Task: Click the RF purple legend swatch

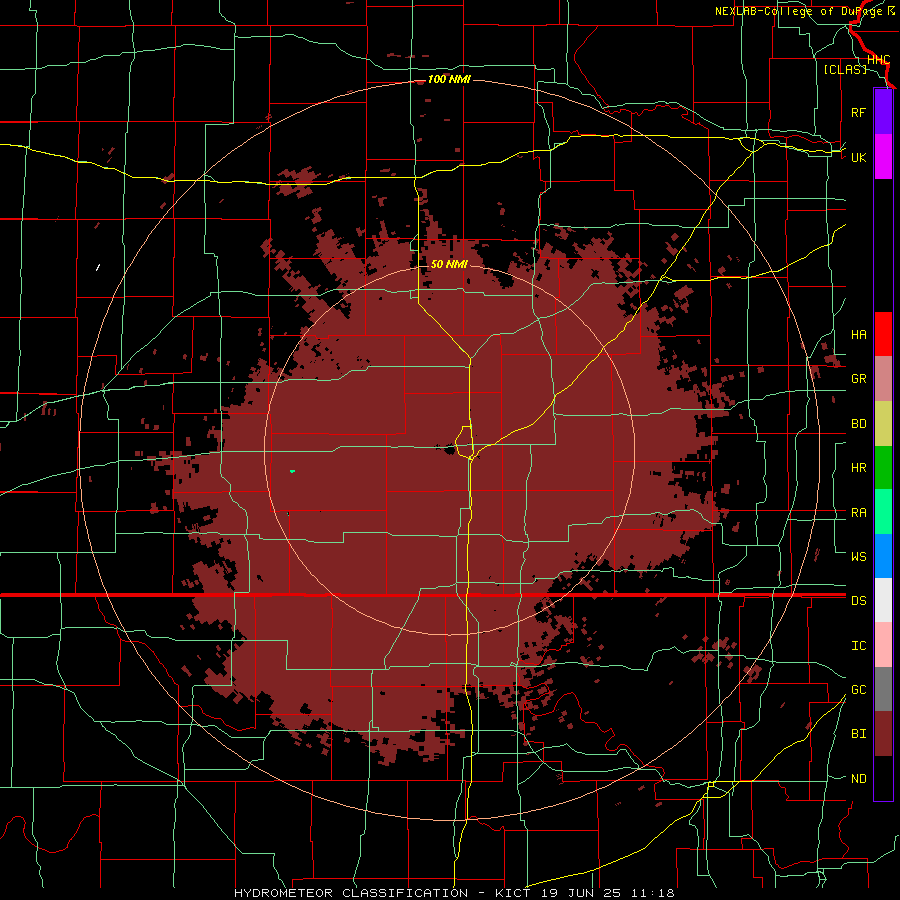Action: click(883, 112)
